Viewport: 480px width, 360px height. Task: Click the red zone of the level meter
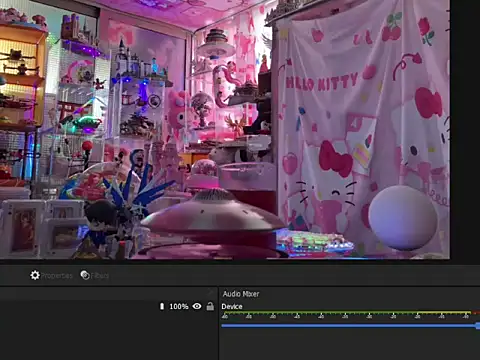tap(476, 313)
